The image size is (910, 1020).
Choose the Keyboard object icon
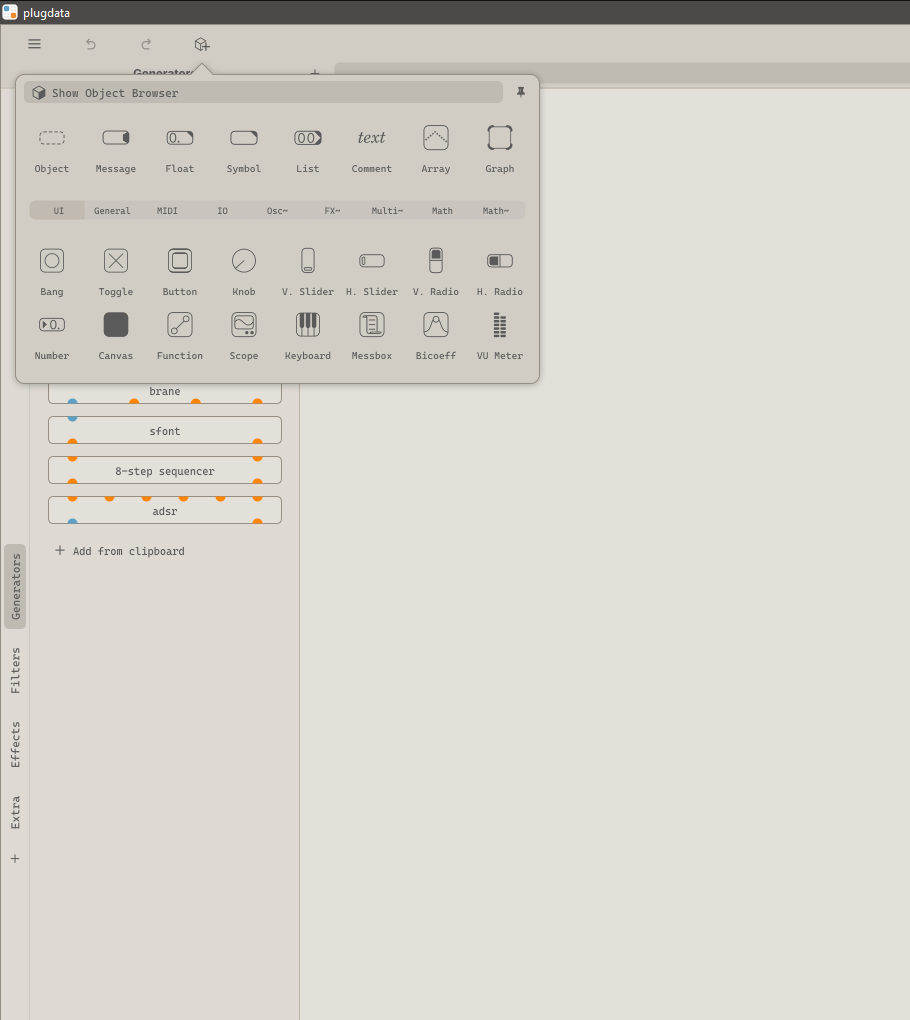click(x=308, y=326)
